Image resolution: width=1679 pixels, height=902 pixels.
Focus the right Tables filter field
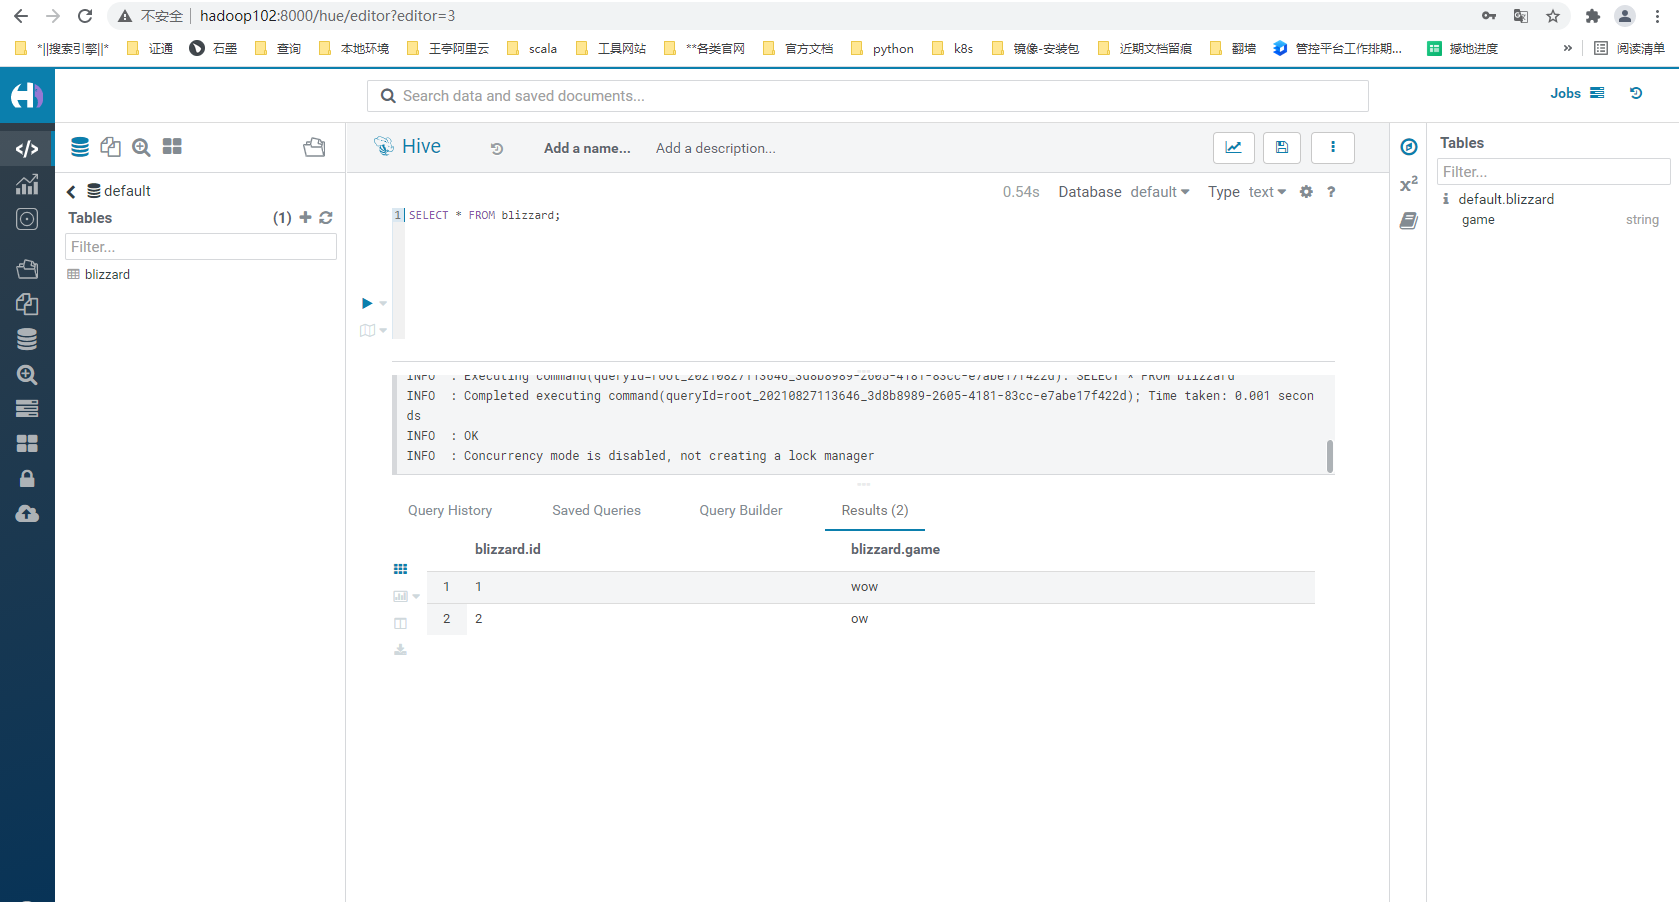coord(1554,172)
